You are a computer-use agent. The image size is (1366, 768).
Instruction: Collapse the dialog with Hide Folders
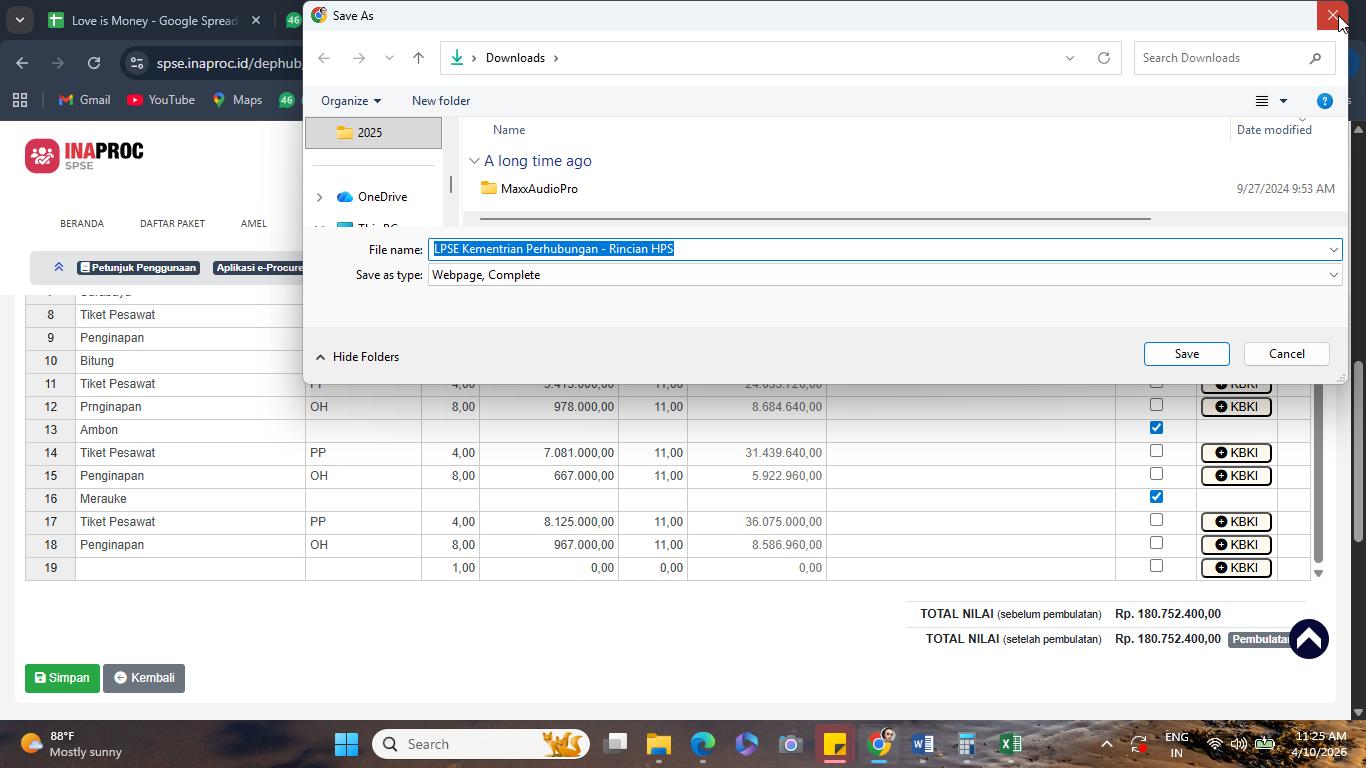[x=357, y=357]
